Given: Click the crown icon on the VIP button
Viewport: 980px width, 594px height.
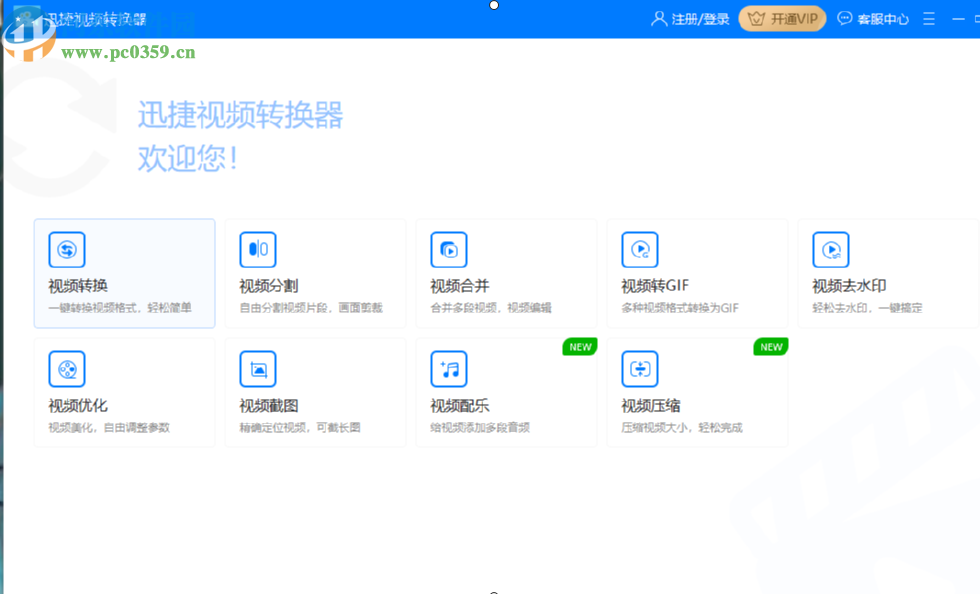Looking at the screenshot, I should coord(755,18).
